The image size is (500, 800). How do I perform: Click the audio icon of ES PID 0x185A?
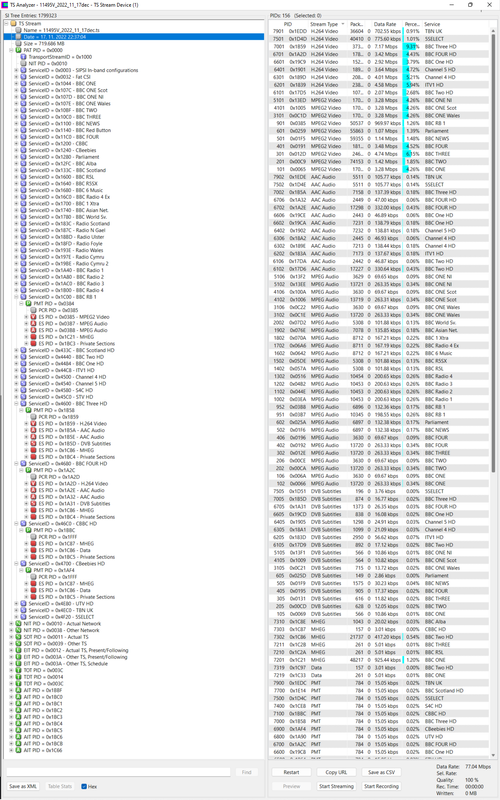point(34,430)
